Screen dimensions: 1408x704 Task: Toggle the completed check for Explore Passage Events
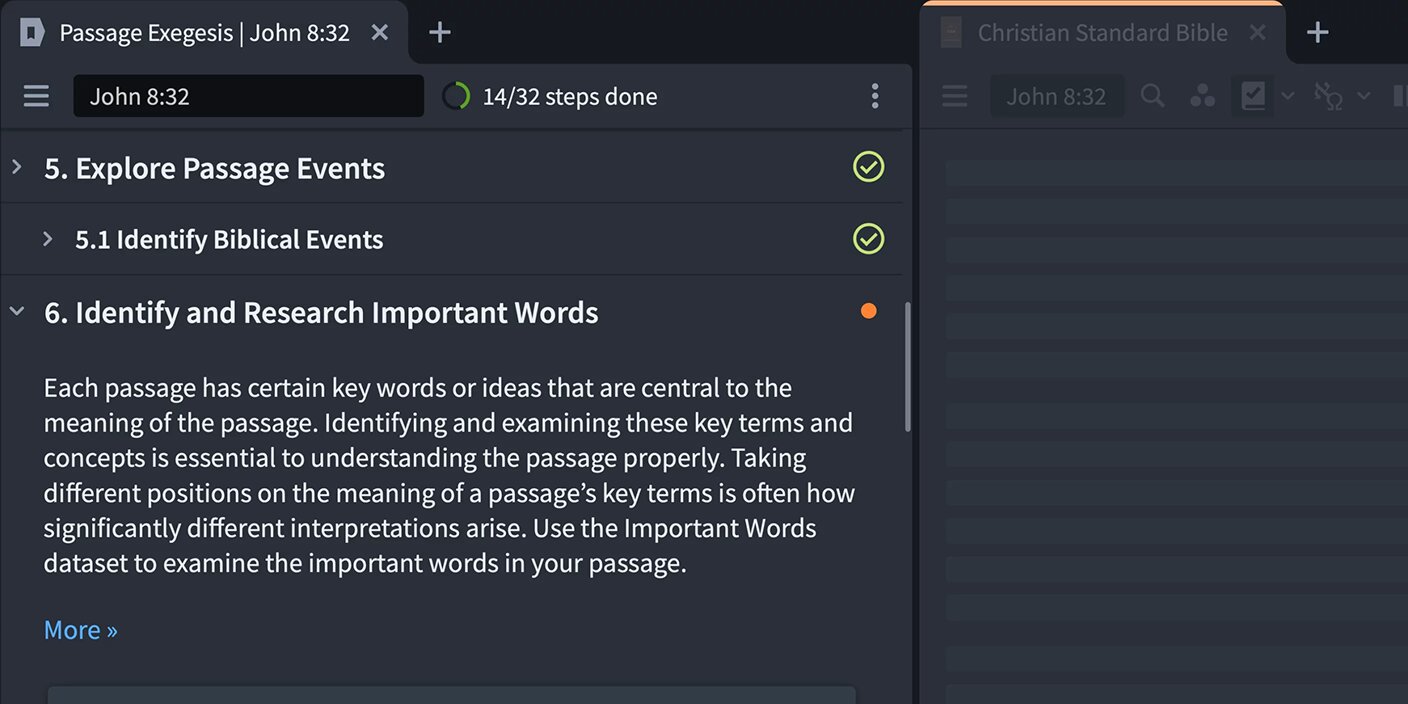(869, 167)
